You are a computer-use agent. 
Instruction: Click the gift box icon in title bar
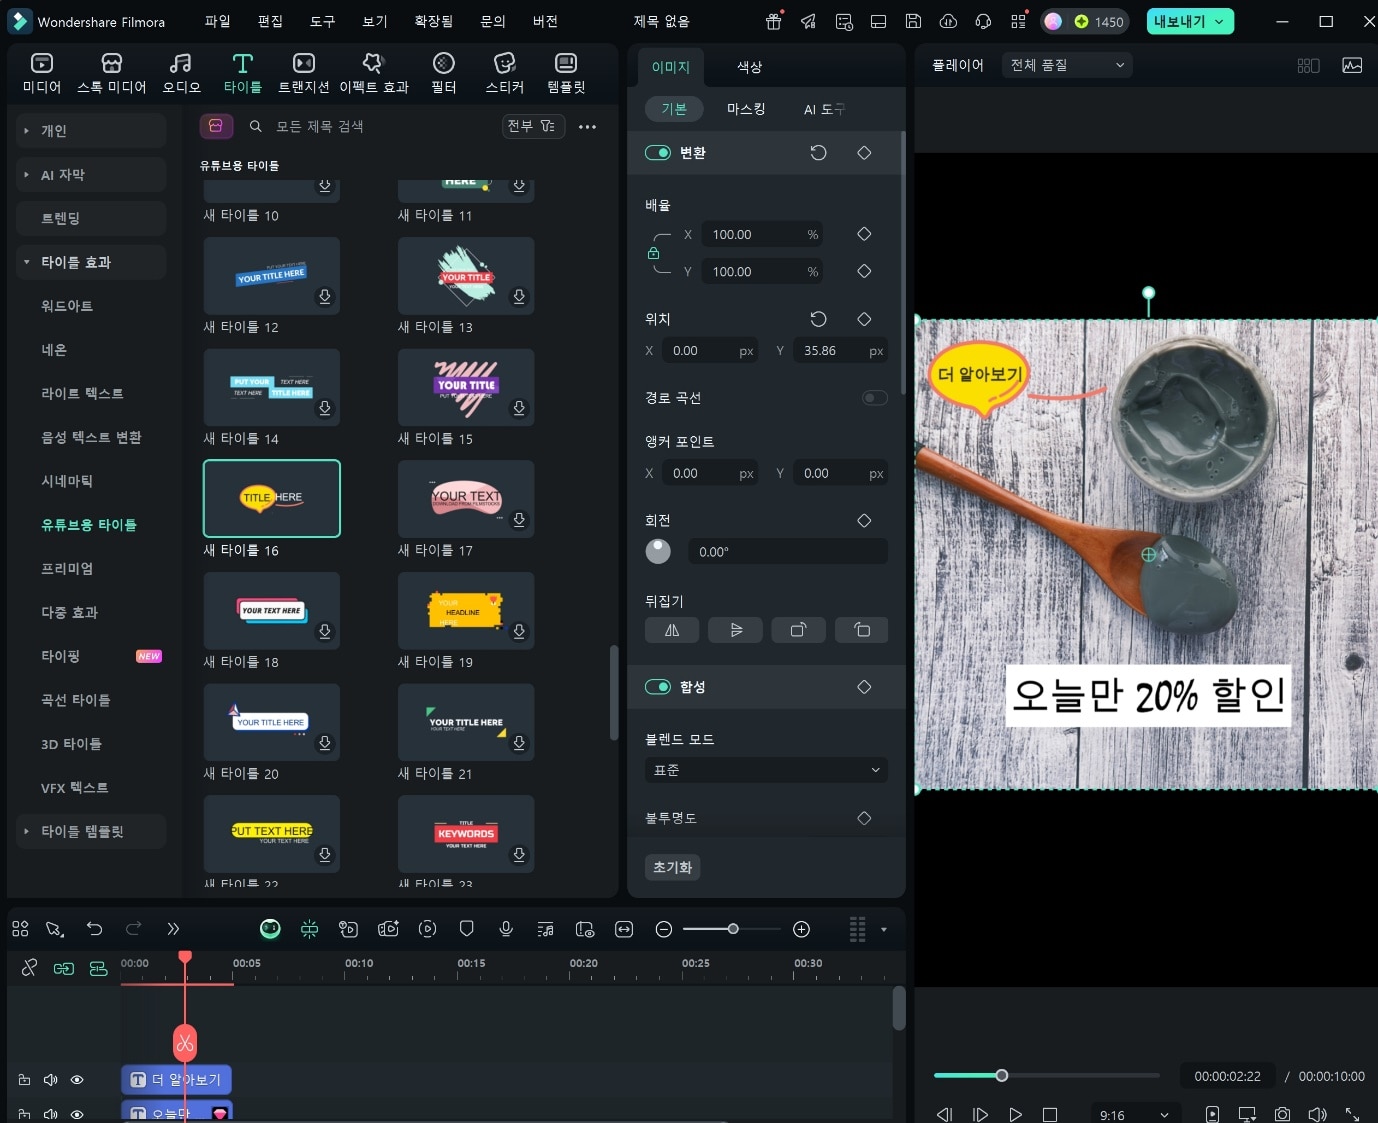(774, 21)
